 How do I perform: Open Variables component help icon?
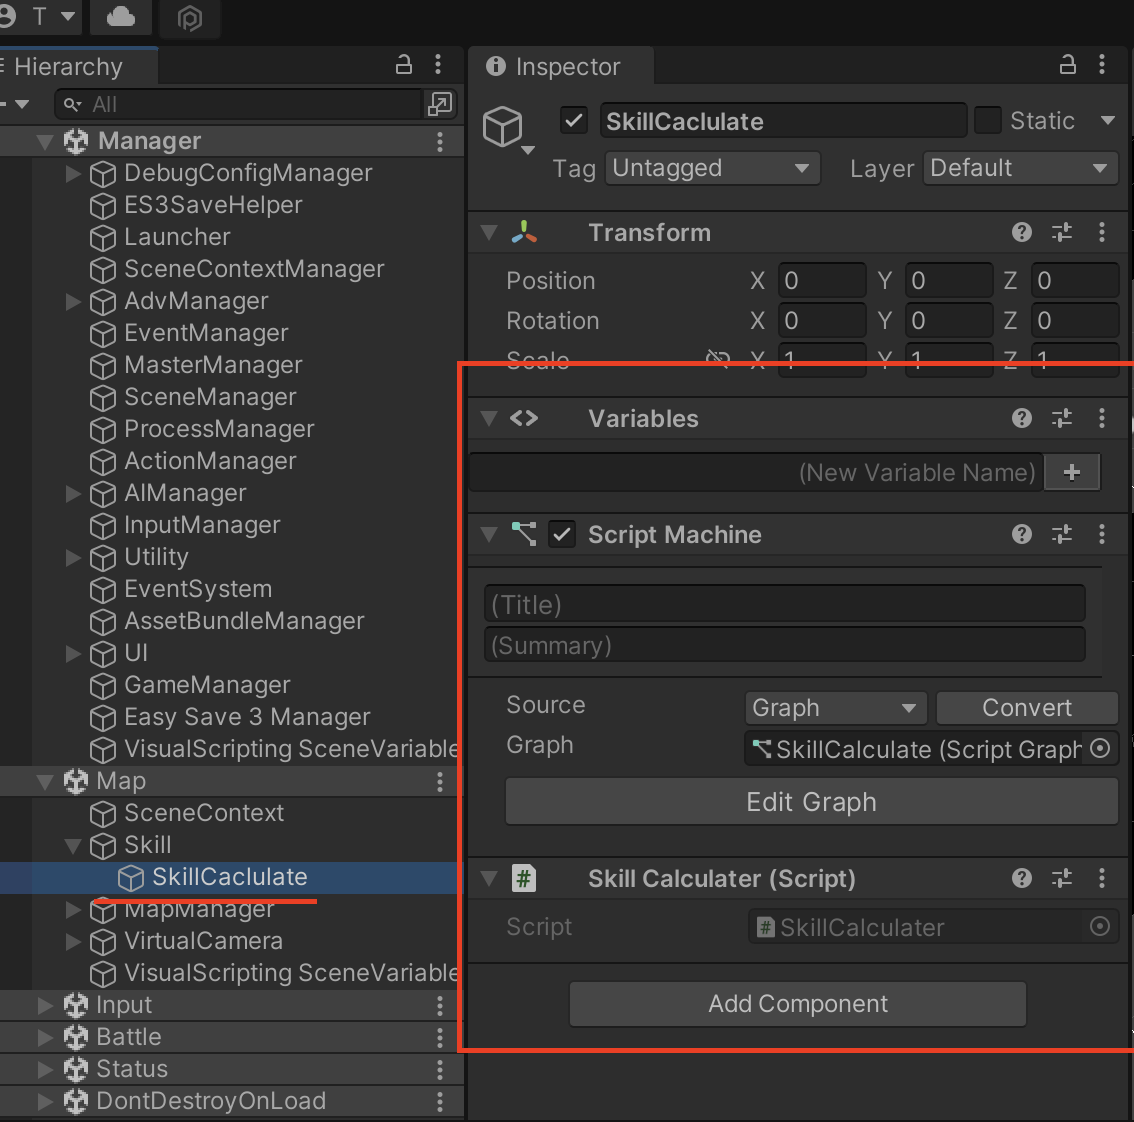click(x=1021, y=418)
